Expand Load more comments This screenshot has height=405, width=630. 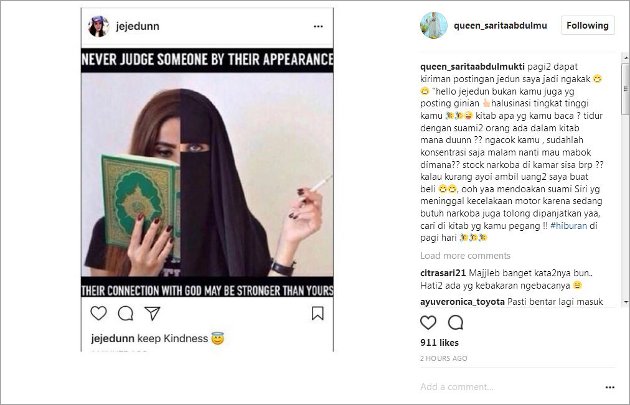tap(465, 256)
